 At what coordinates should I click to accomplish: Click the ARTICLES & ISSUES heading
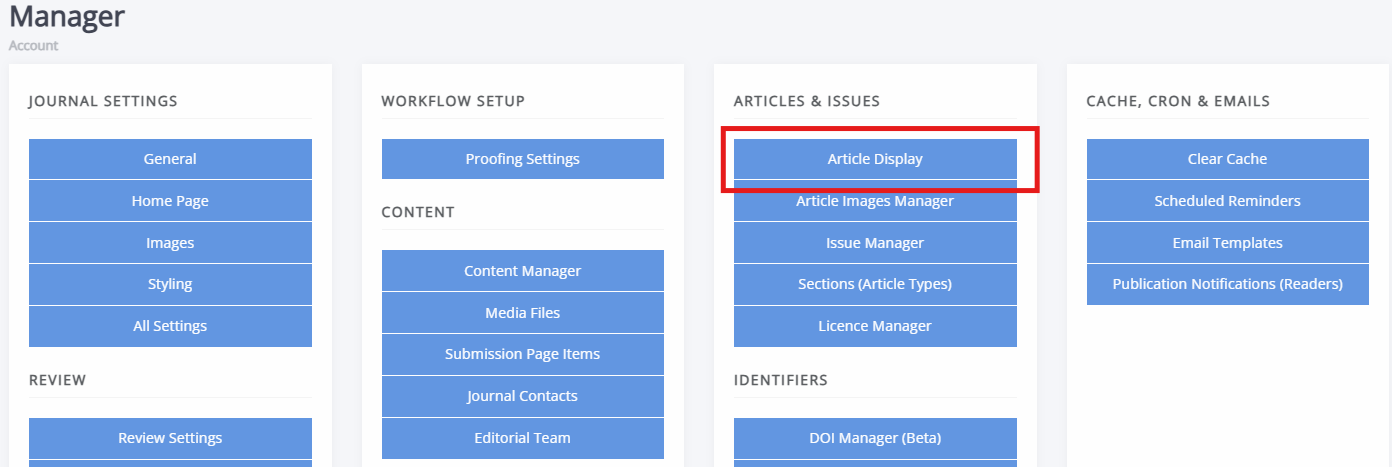click(x=807, y=101)
